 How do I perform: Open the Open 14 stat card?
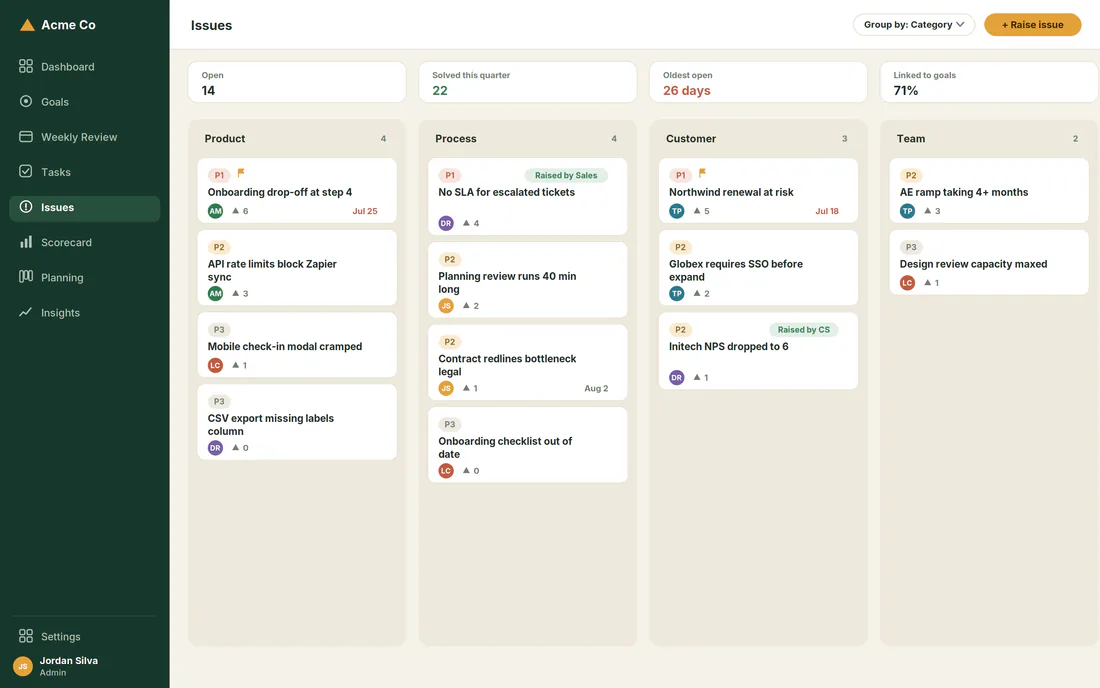click(297, 82)
